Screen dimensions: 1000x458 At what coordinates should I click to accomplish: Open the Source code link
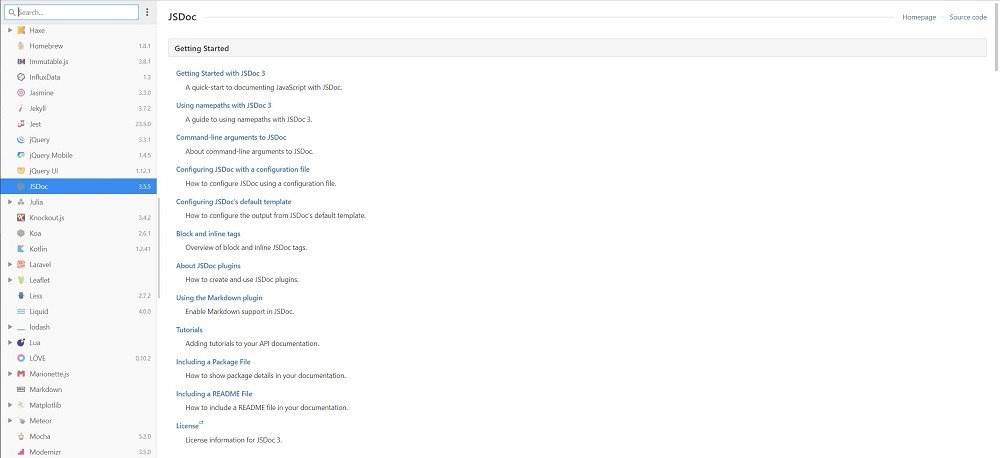pos(968,17)
